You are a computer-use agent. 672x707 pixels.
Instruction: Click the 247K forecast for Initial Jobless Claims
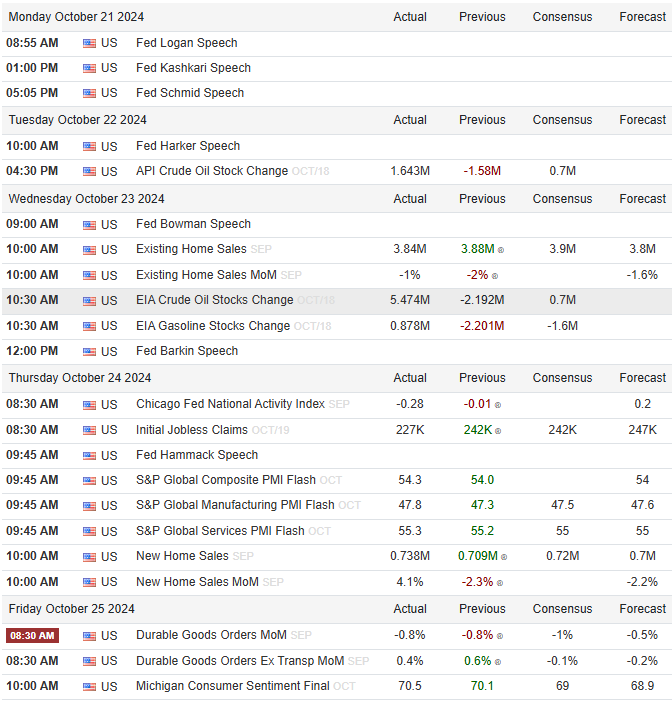click(643, 430)
